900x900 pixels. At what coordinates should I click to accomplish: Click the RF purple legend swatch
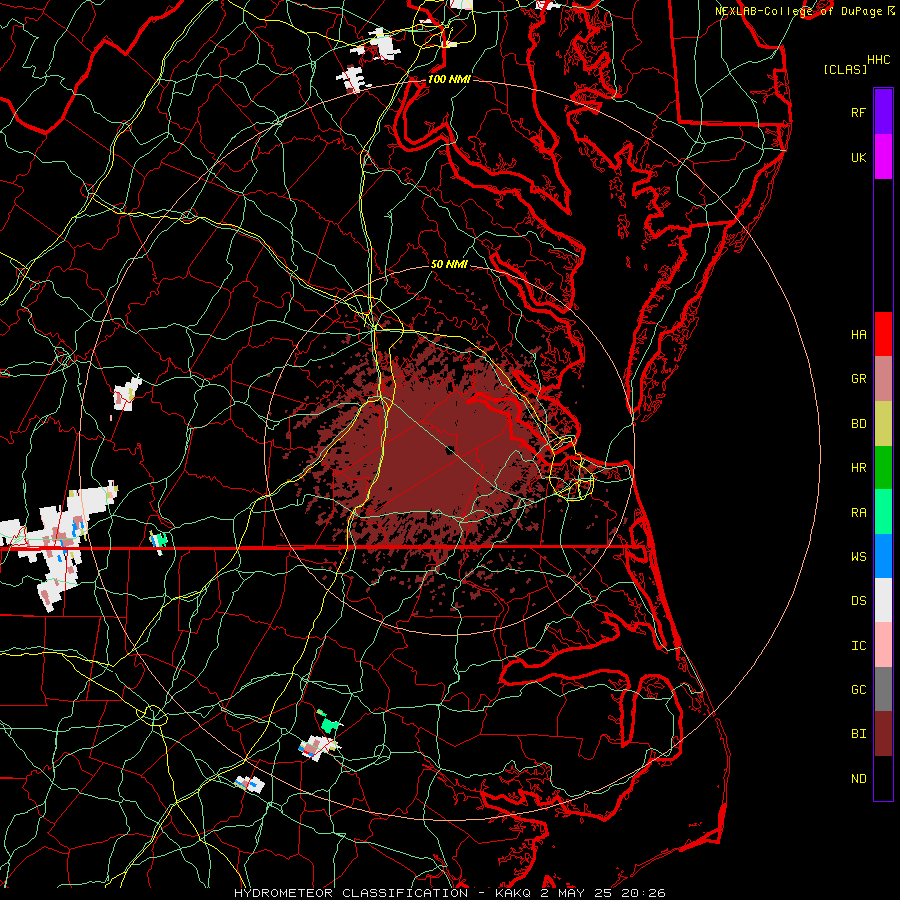coord(883,112)
